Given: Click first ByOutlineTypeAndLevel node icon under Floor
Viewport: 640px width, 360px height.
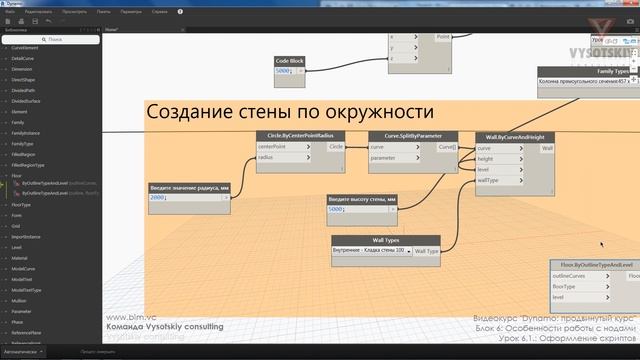Looking at the screenshot, I should click(x=17, y=184).
